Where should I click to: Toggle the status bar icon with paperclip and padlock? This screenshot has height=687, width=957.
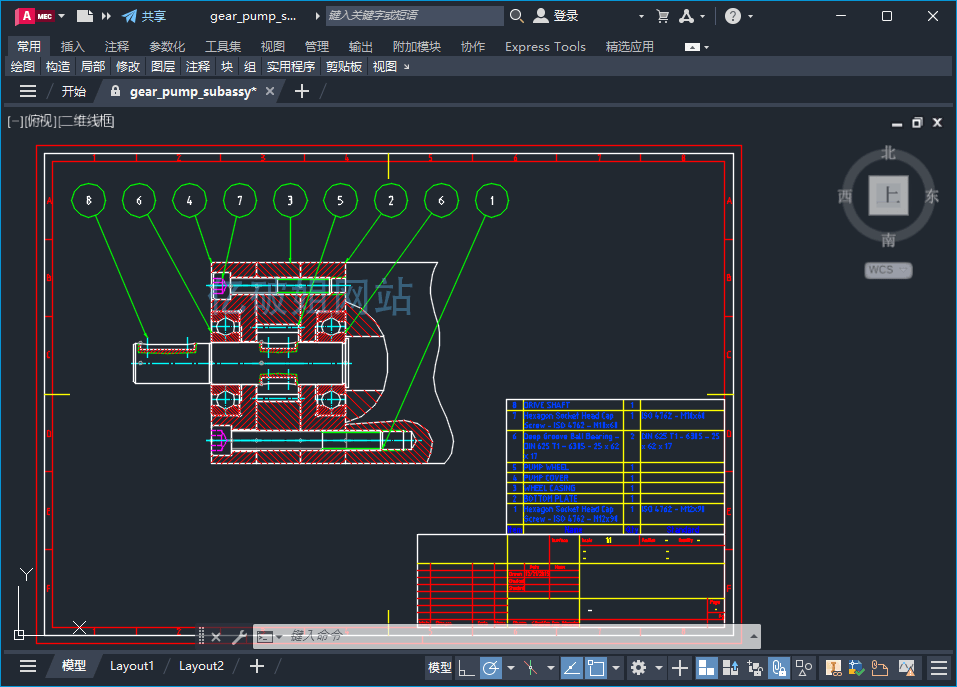click(779, 668)
